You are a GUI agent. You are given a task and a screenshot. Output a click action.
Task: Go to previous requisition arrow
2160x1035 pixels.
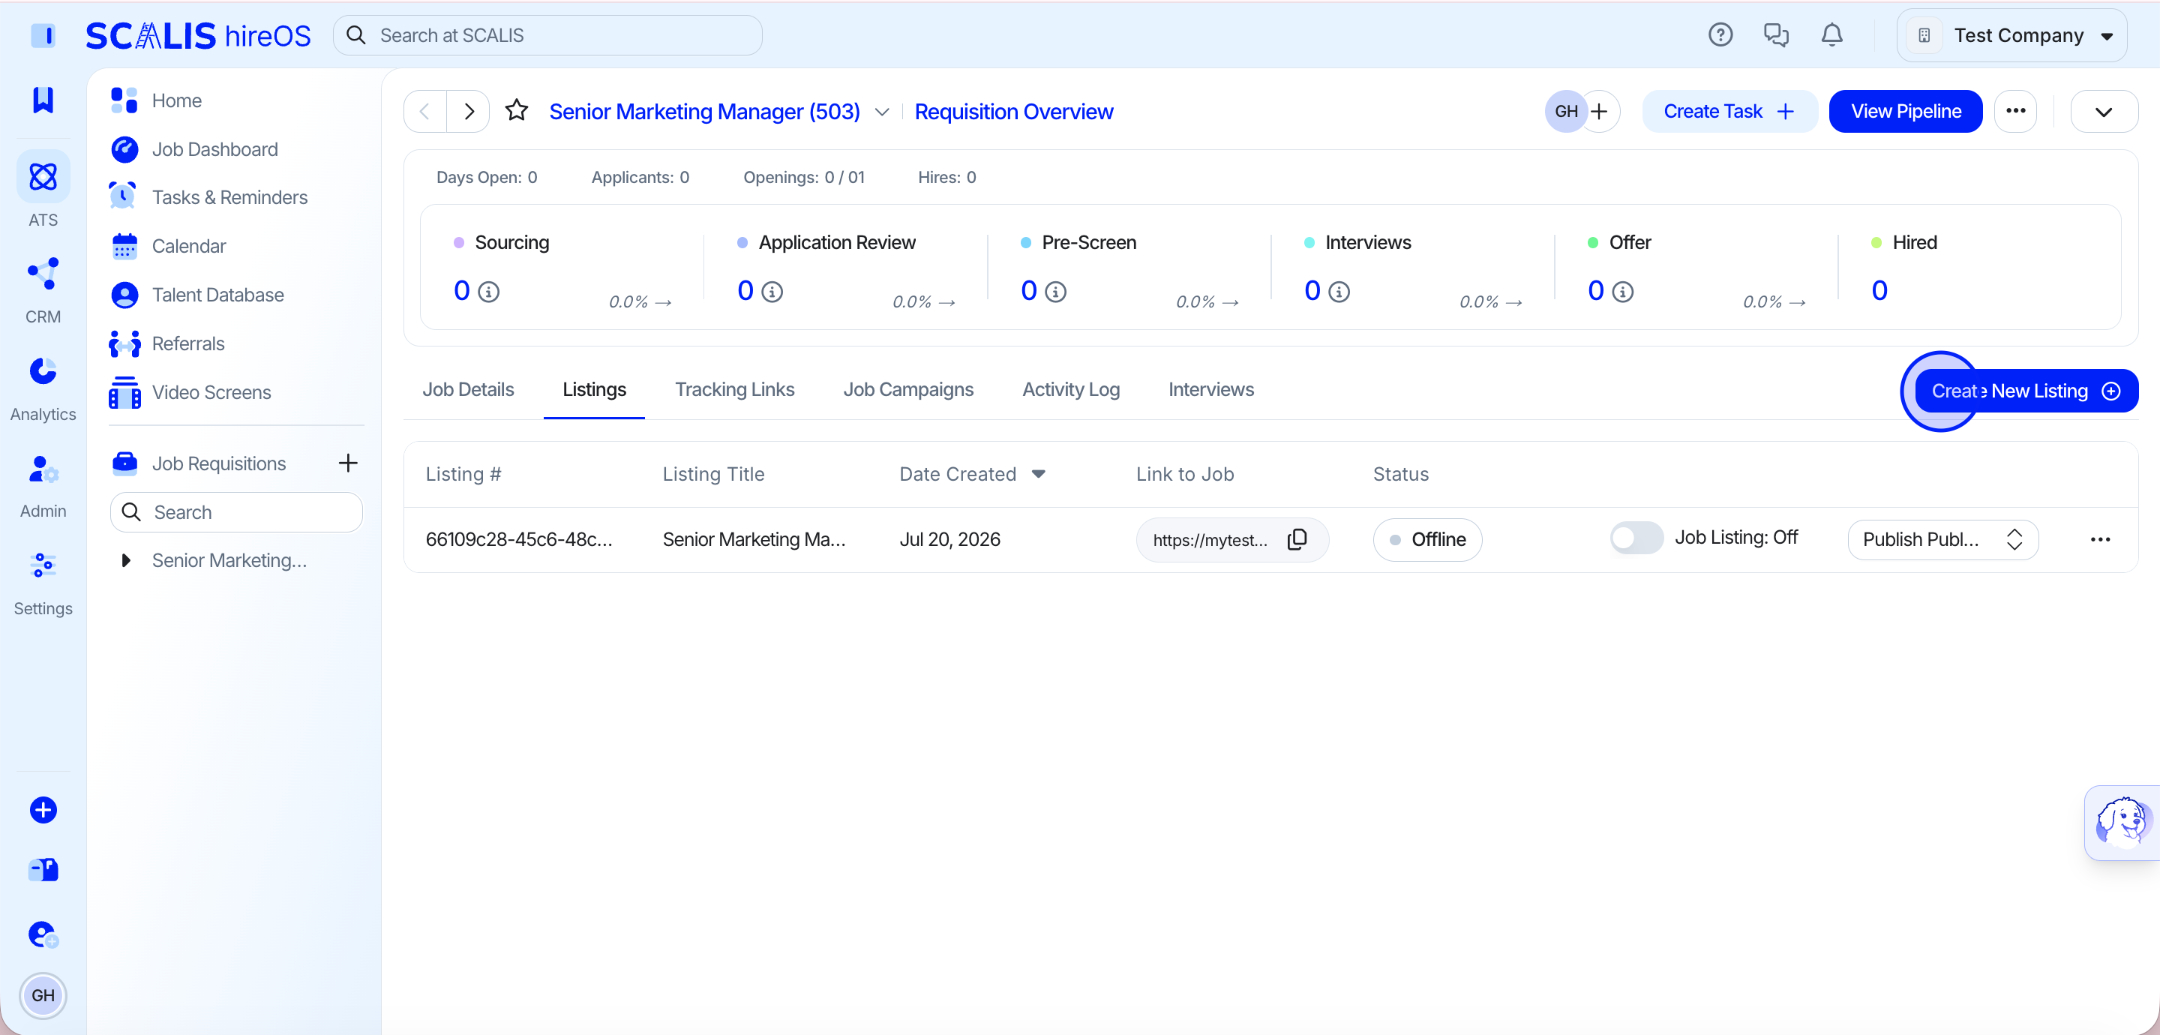[425, 111]
